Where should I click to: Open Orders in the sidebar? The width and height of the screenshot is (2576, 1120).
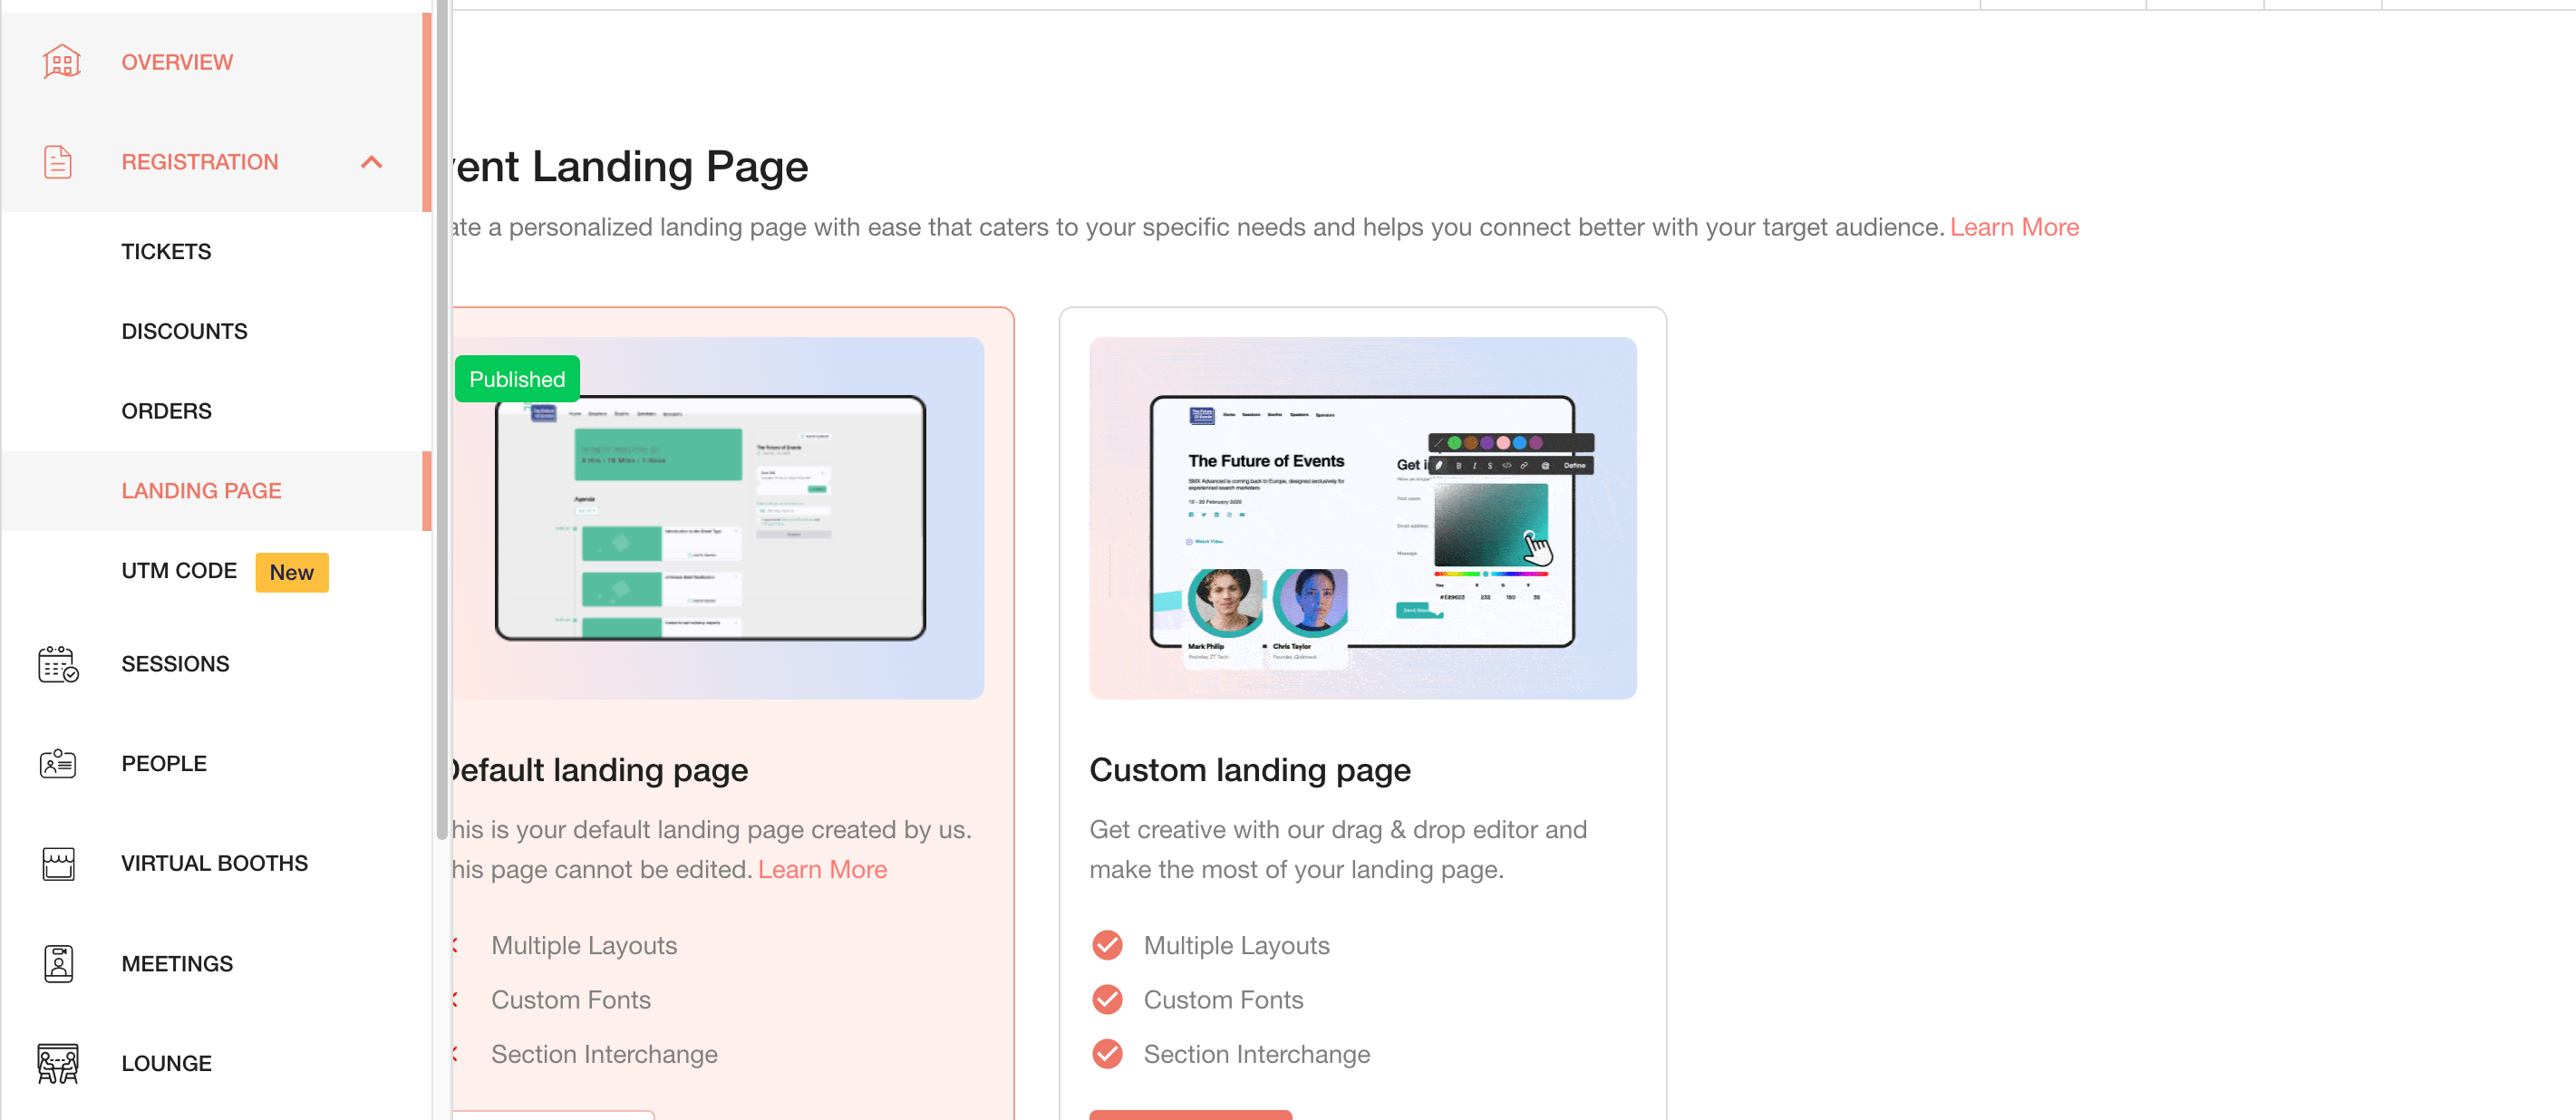(x=166, y=411)
